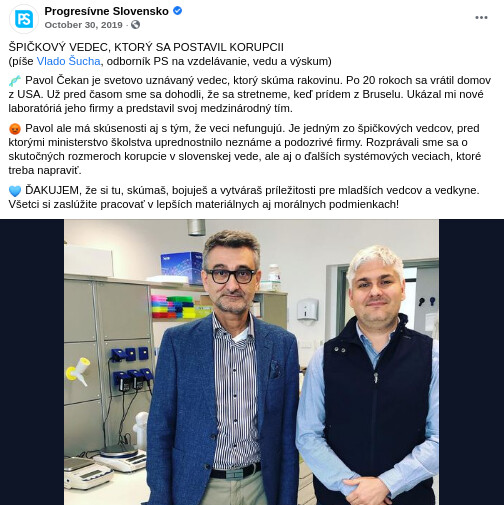
Task: Click the paragraph about Pavol Čekan returning from USA
Action: point(250,94)
